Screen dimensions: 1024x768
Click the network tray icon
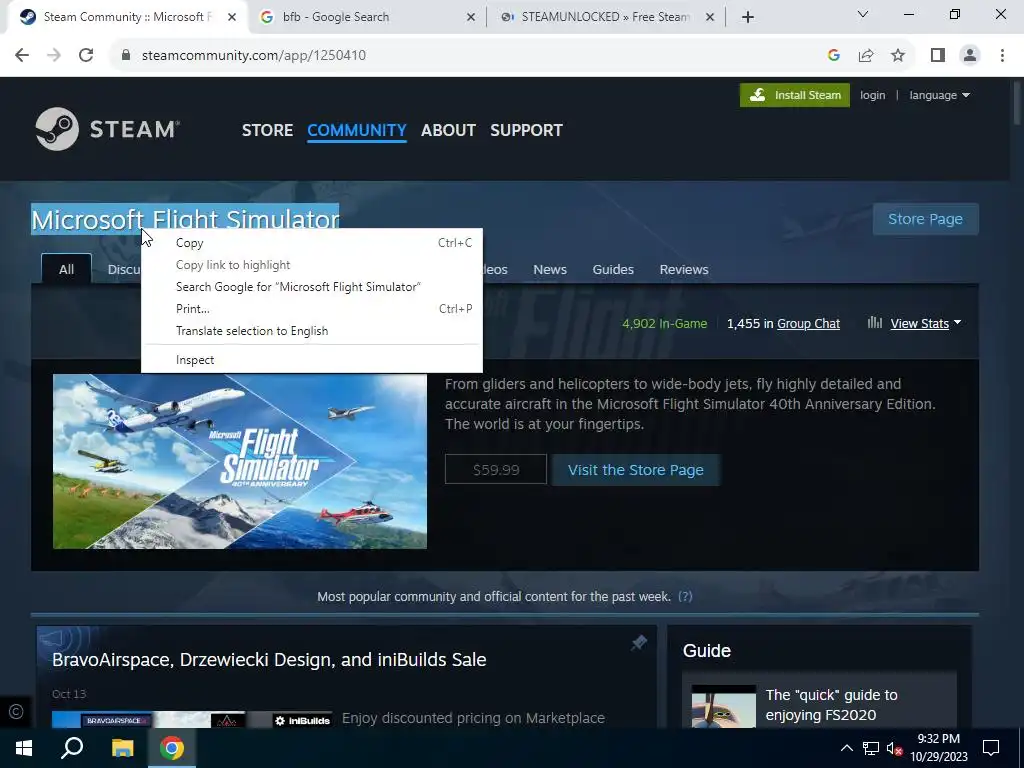coord(871,748)
